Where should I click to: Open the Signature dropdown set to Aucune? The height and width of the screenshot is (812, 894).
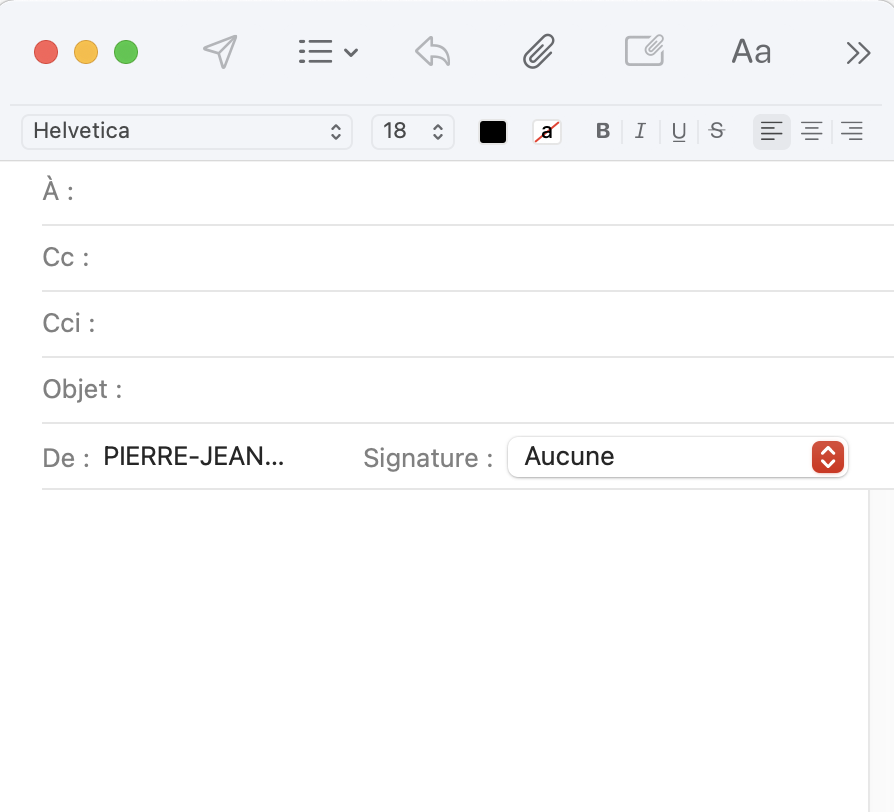coord(677,457)
